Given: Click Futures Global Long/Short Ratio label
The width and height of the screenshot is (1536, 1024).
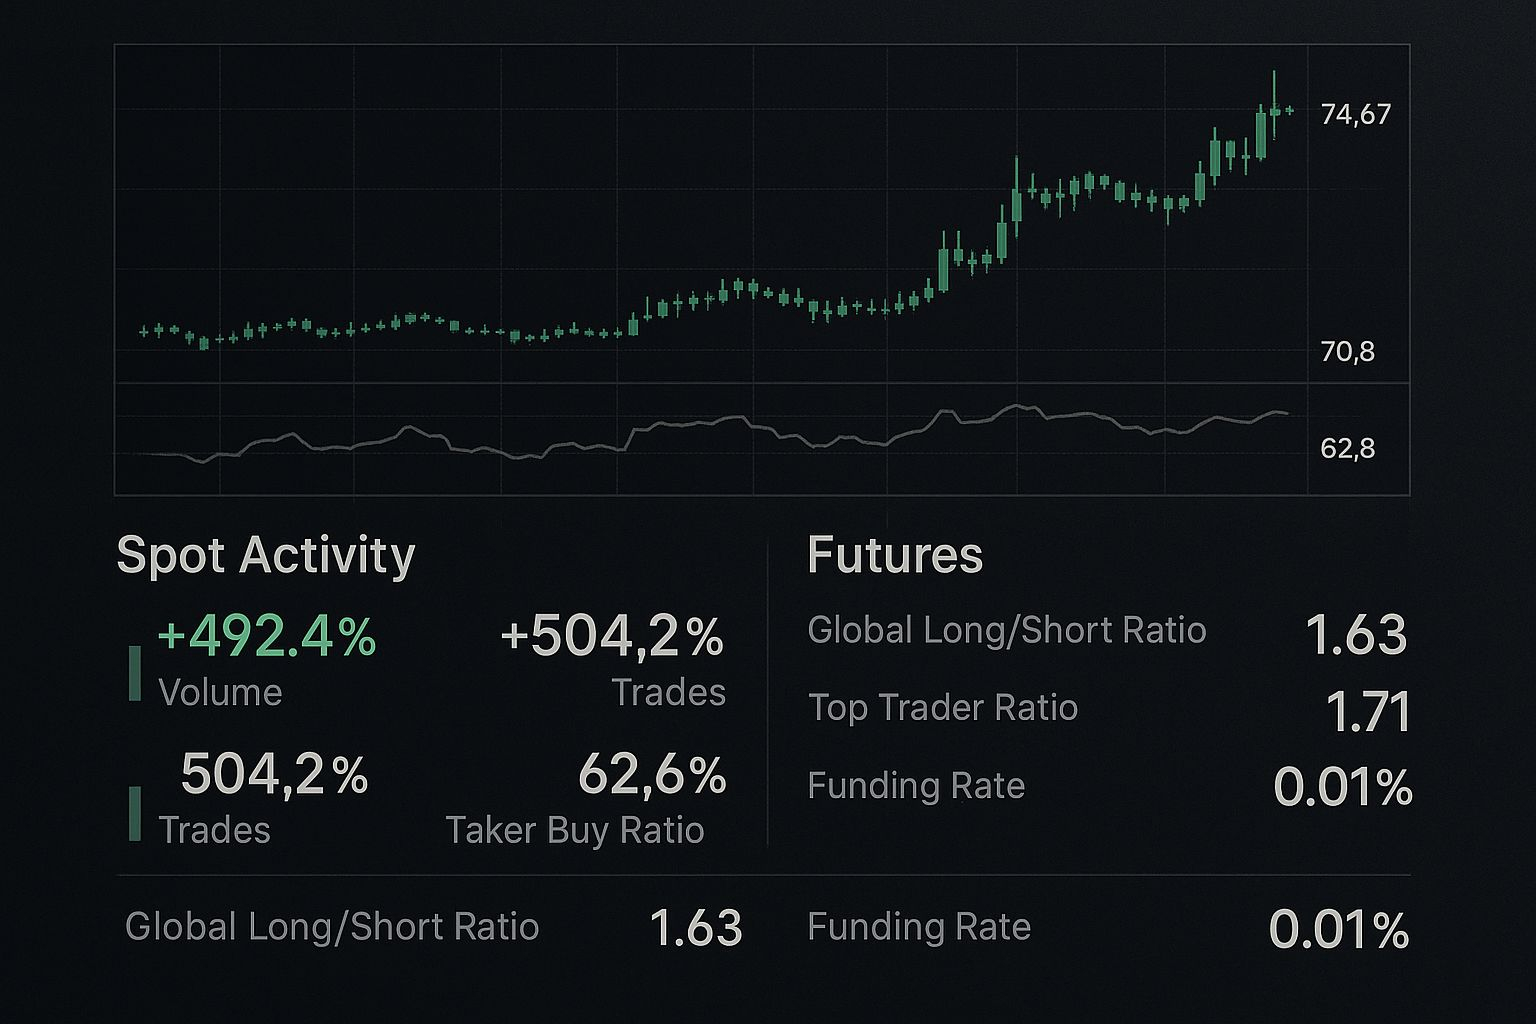Looking at the screenshot, I should click(x=1007, y=630).
